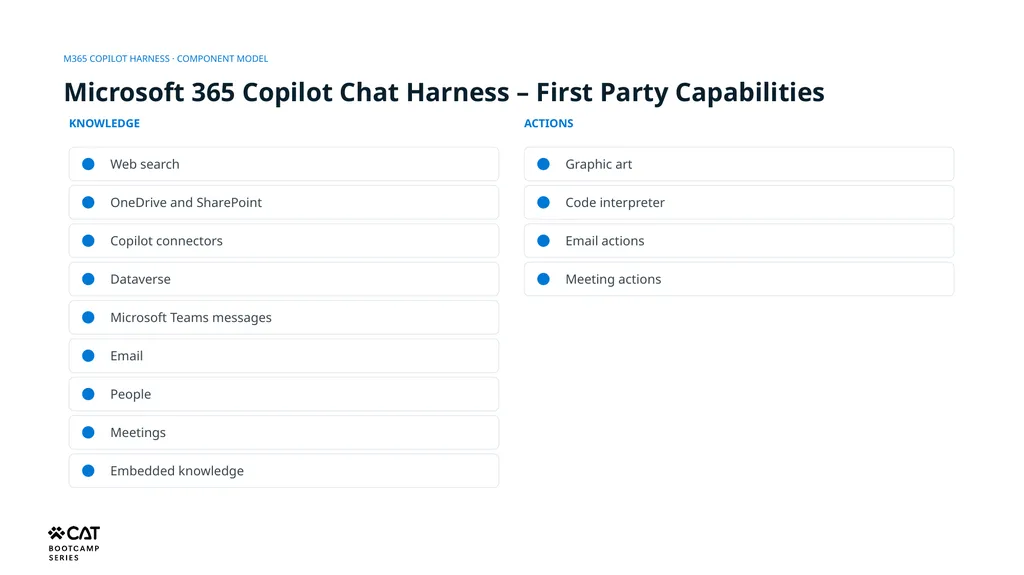Click the blue dot beside Meeting actions
This screenshot has width=1024, height=575.
pos(543,279)
